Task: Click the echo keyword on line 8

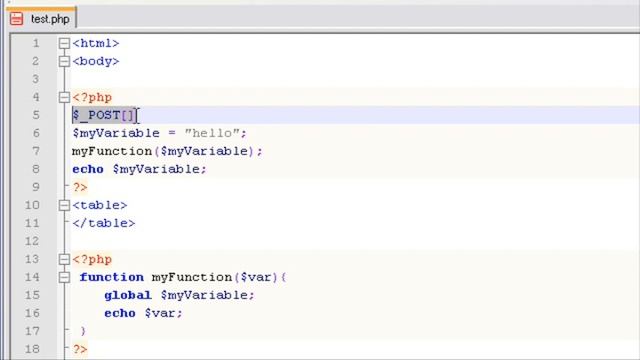Action: [88, 169]
